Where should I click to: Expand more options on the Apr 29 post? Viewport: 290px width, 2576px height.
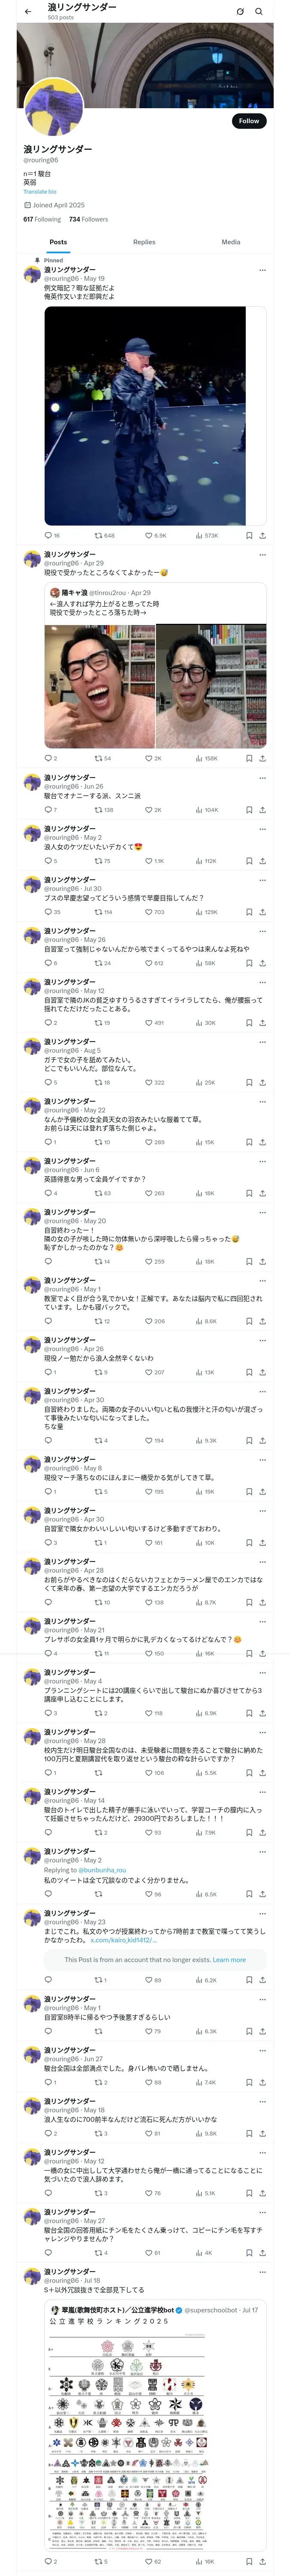point(263,554)
